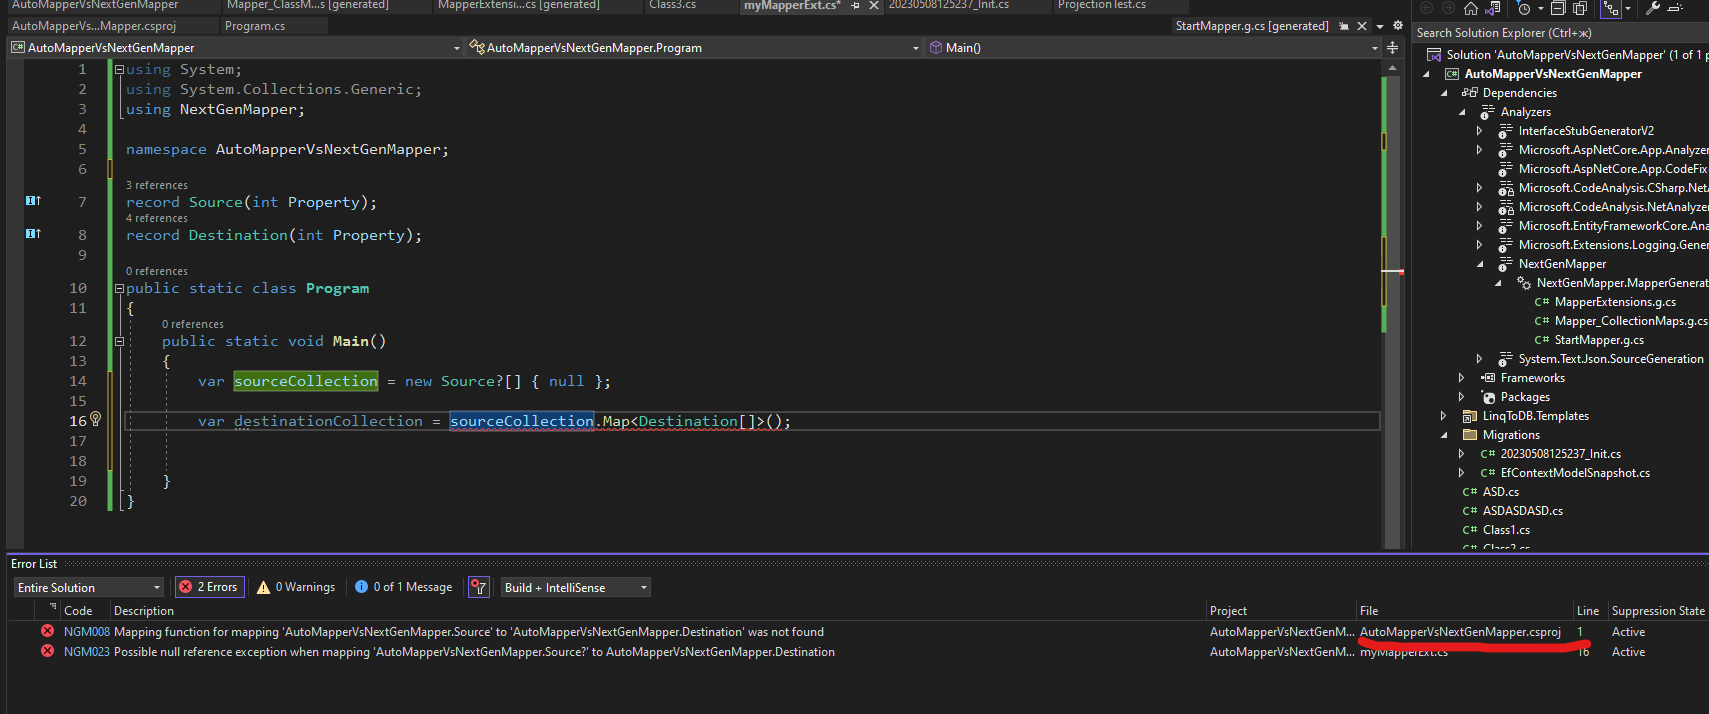Close the myMapperExt.cs tab
This screenshot has height=714, width=1709.
coord(874,6)
